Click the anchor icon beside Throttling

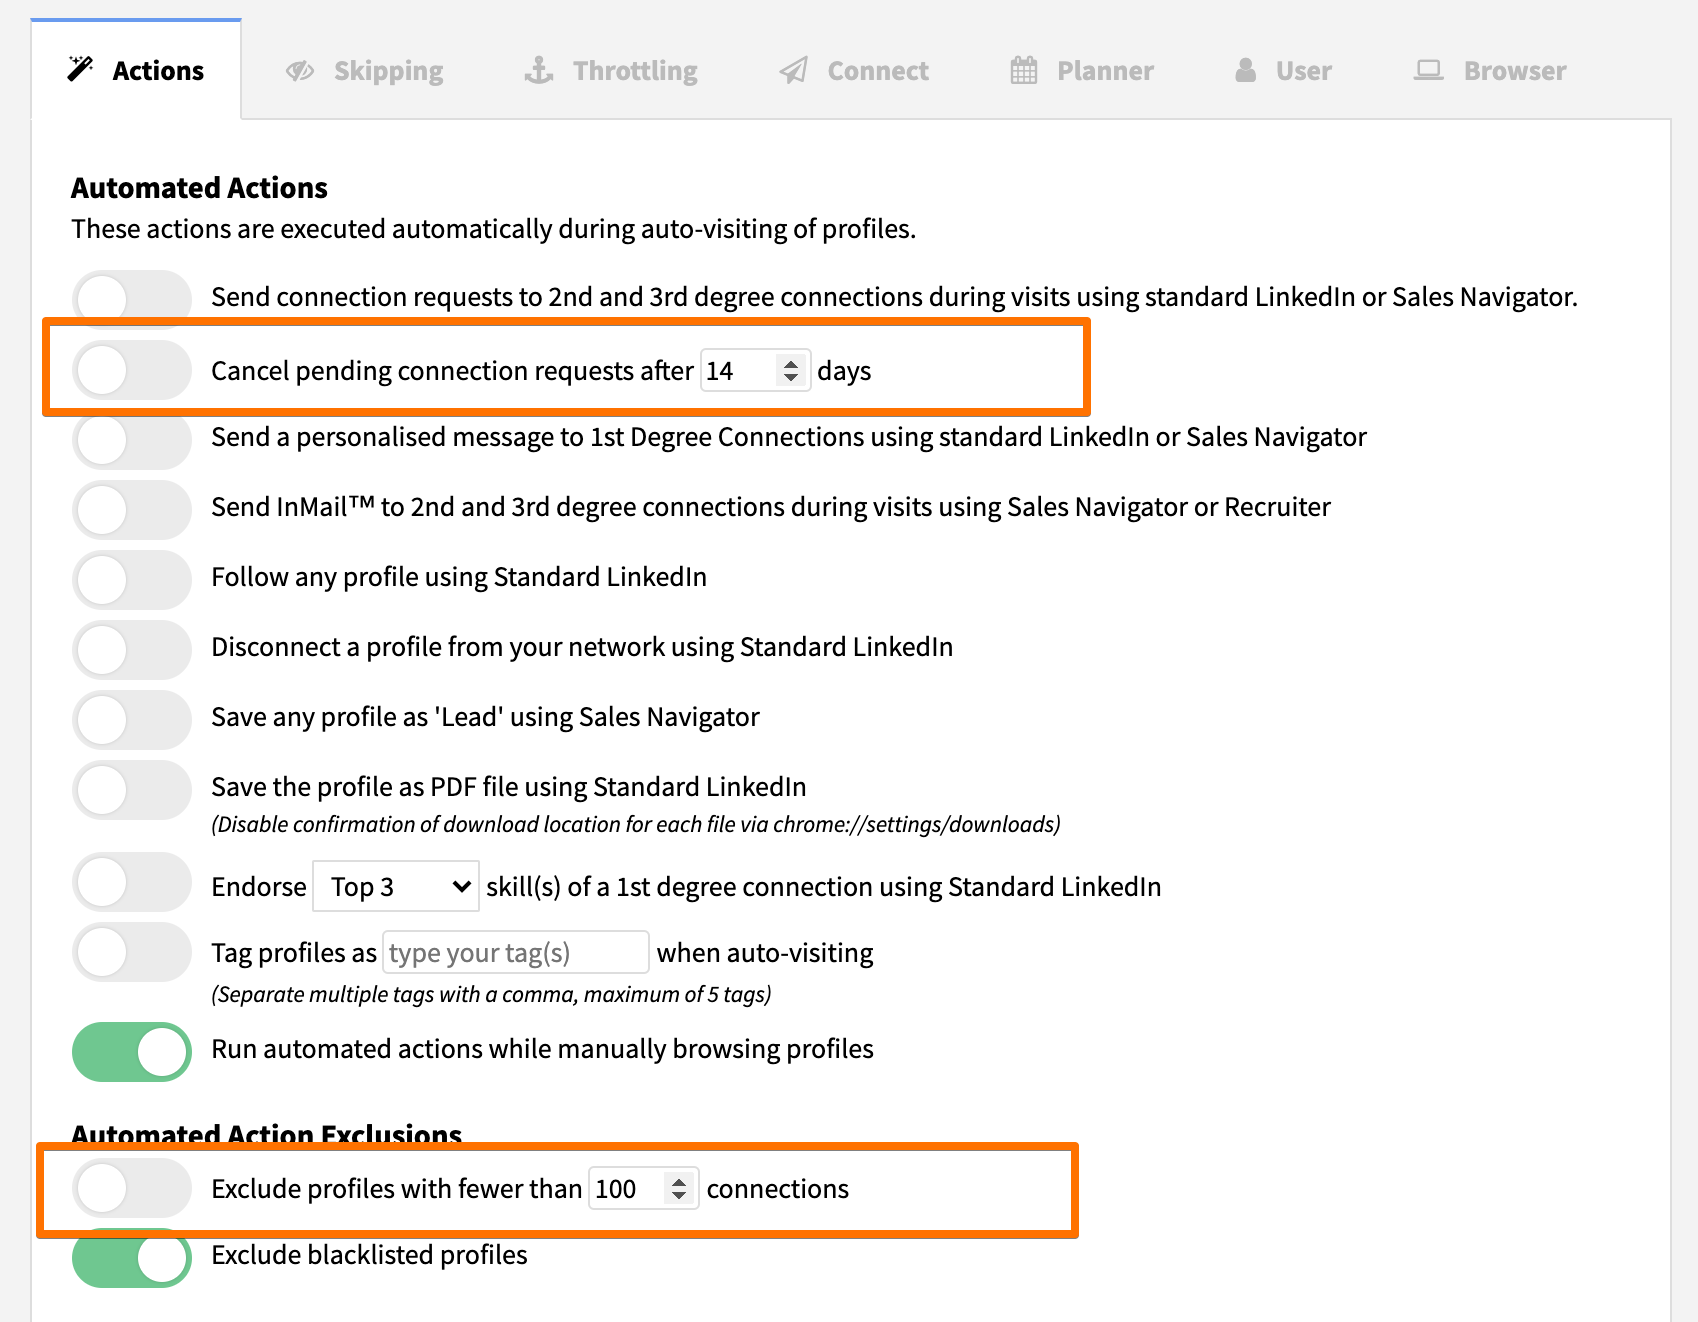pos(539,70)
